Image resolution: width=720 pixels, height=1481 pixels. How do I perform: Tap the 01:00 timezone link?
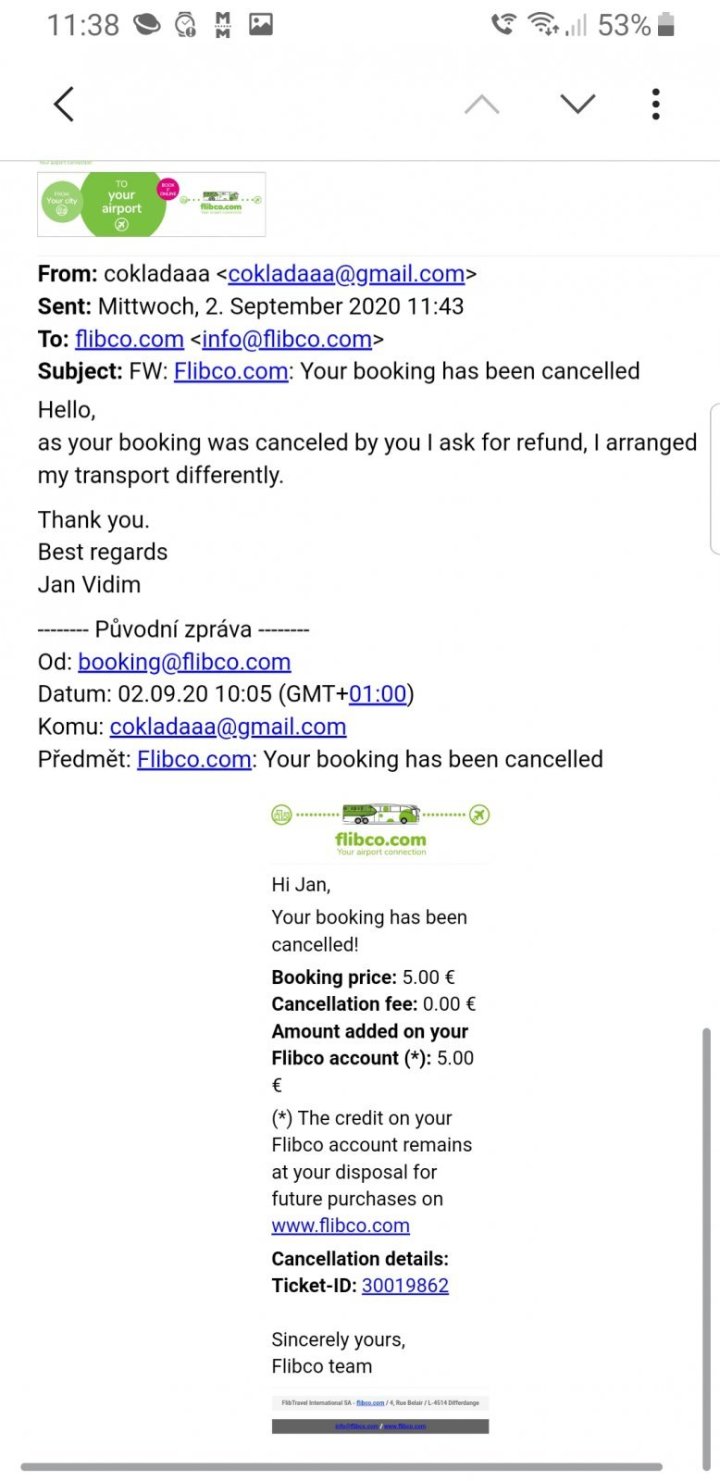[377, 694]
